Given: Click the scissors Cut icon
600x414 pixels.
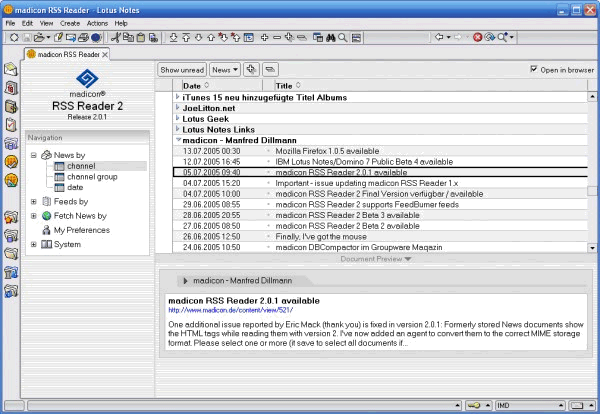Looking at the screenshot, I should (116, 37).
